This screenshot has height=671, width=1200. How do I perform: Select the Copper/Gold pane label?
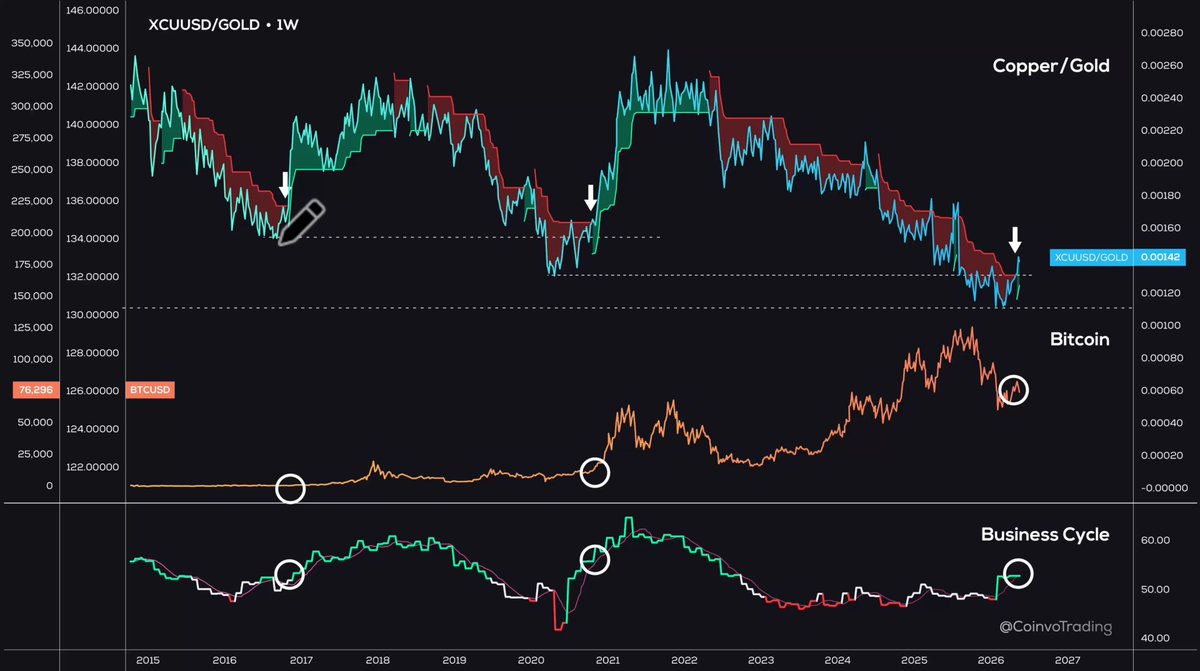(x=1051, y=65)
